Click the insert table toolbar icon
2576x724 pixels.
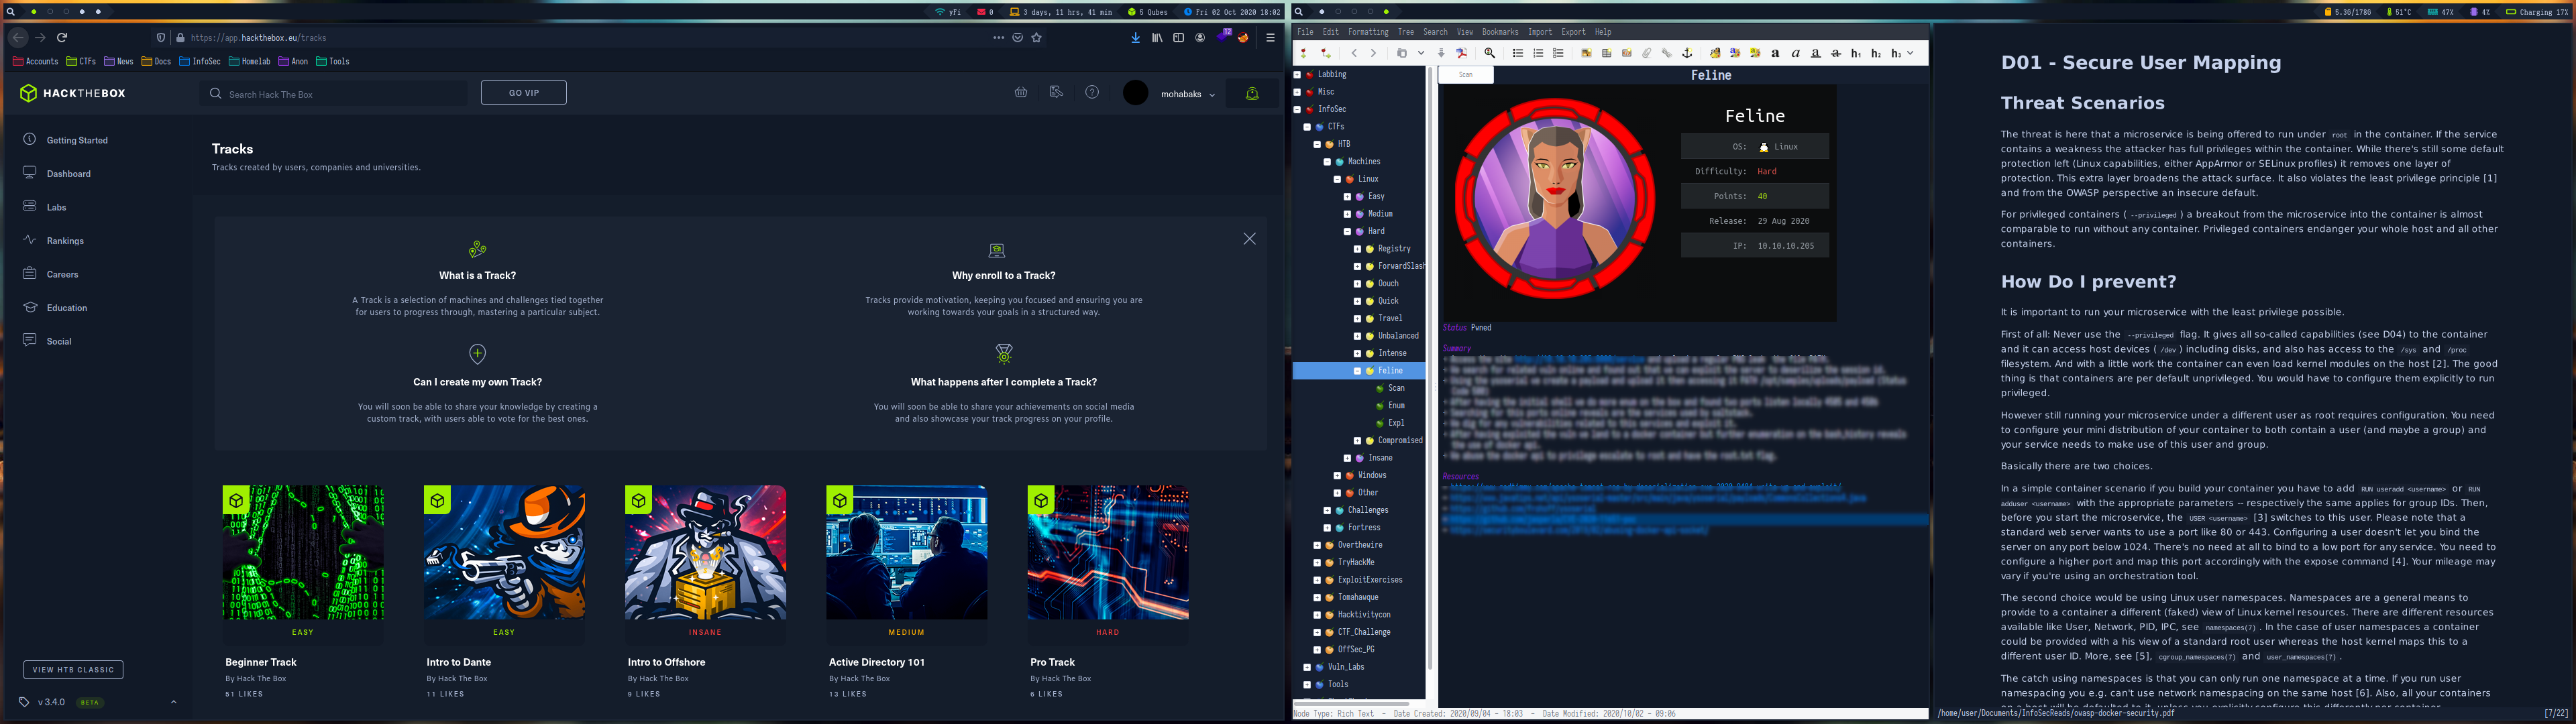(1607, 53)
